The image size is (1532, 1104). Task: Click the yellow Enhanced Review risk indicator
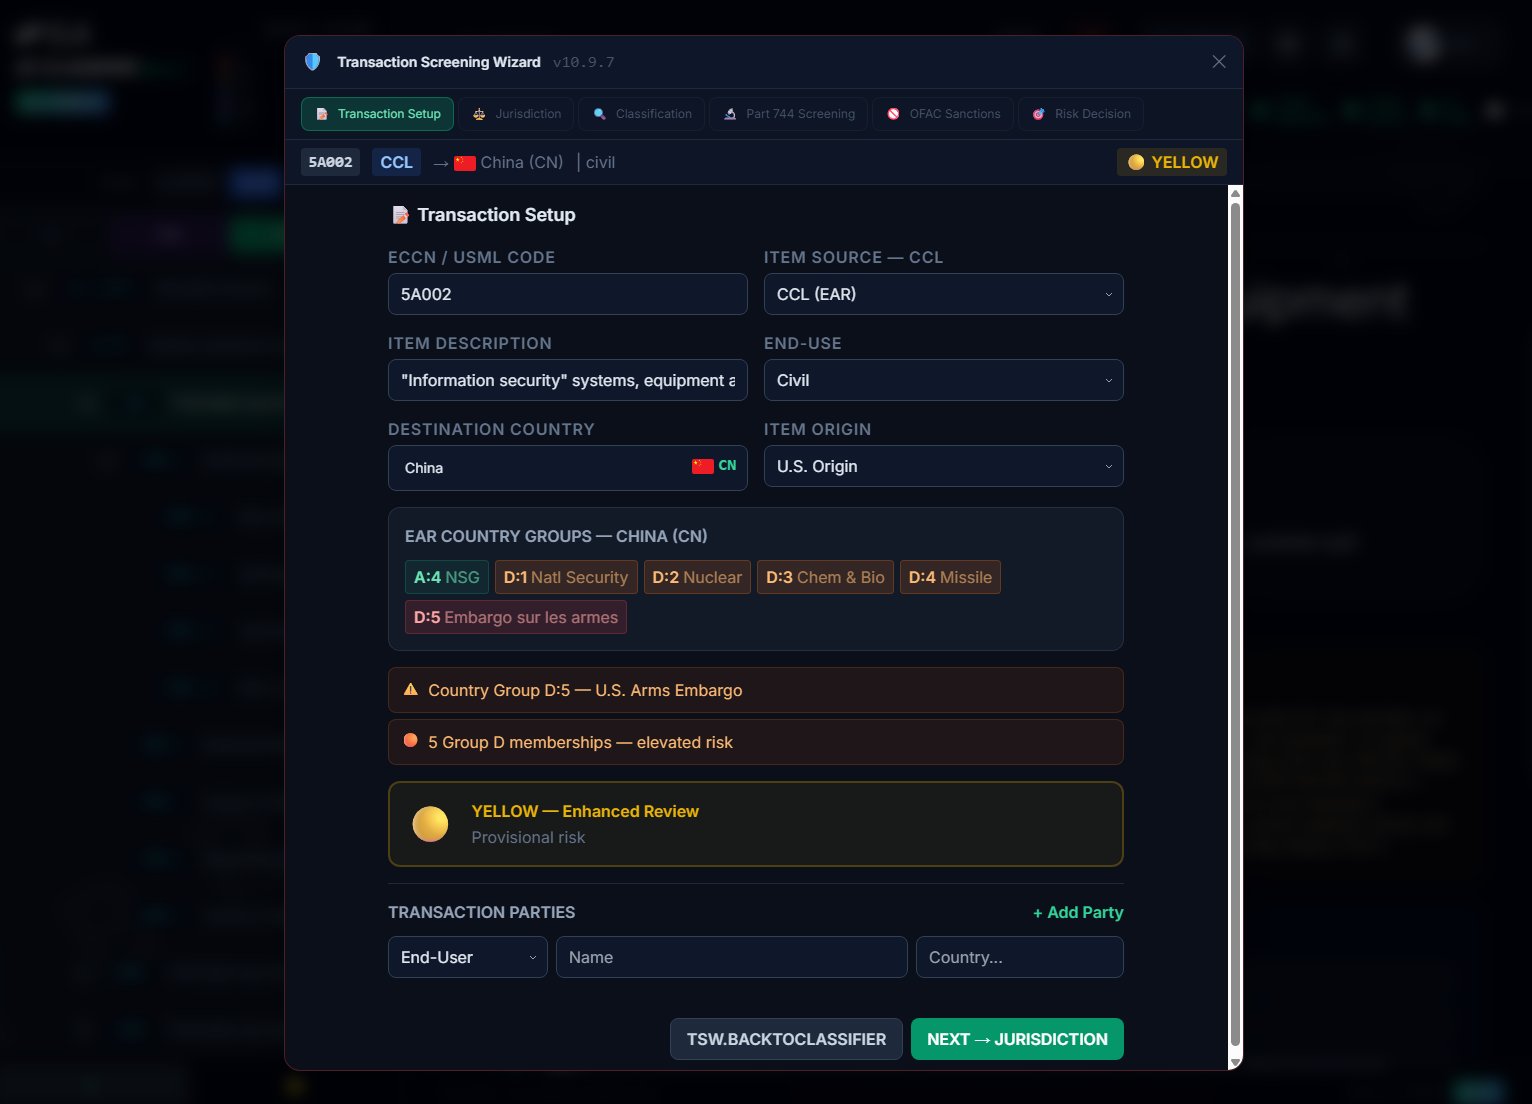point(430,824)
